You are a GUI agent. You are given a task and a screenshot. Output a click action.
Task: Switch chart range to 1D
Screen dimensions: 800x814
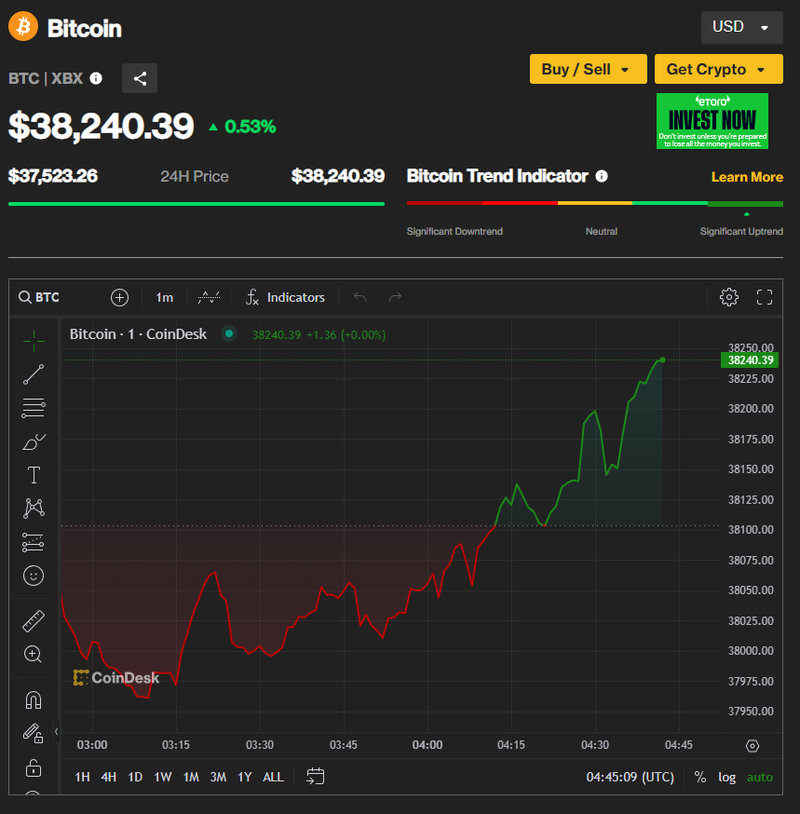coord(135,777)
